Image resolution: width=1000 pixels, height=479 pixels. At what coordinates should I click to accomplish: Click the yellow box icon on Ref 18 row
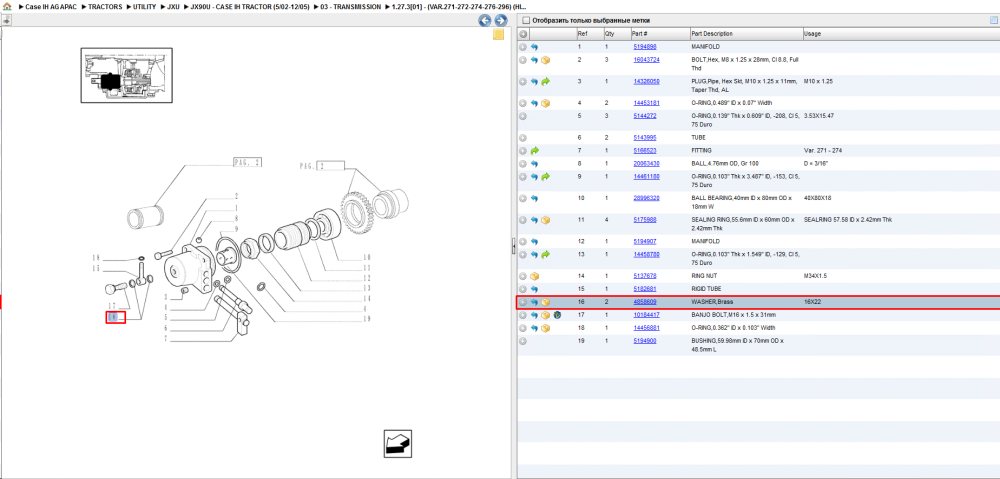[545, 328]
